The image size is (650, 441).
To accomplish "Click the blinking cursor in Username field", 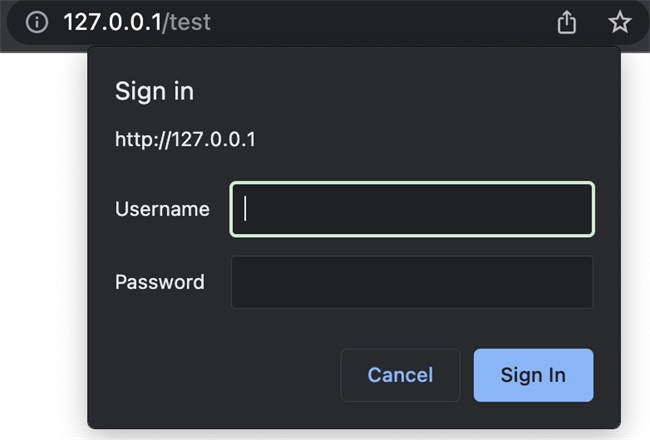I will click(x=246, y=208).
